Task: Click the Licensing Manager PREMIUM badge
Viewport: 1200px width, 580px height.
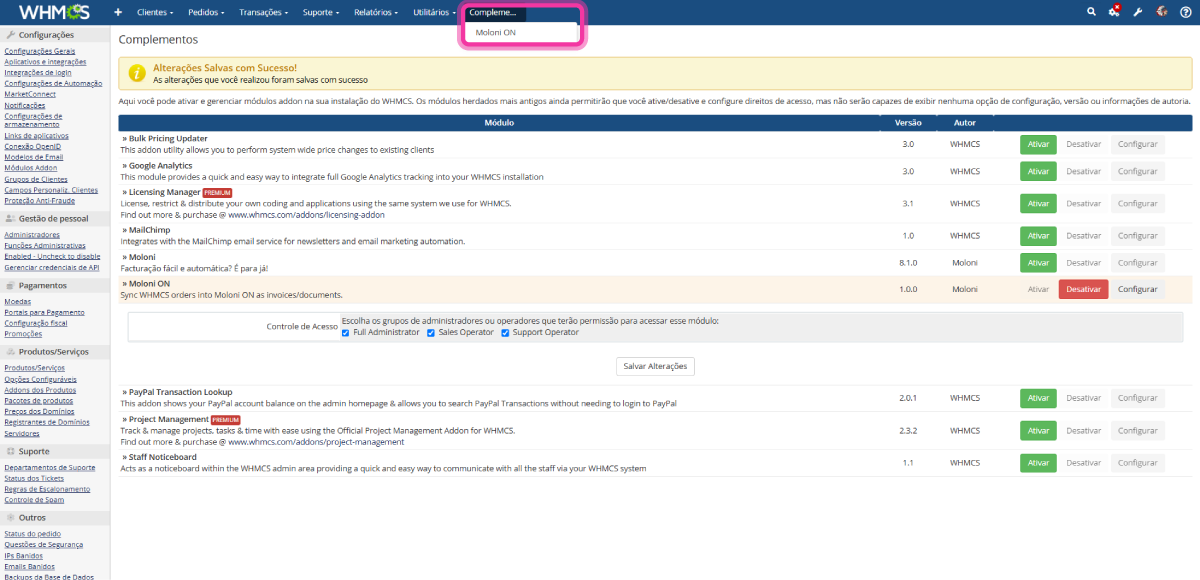Action: pos(217,192)
